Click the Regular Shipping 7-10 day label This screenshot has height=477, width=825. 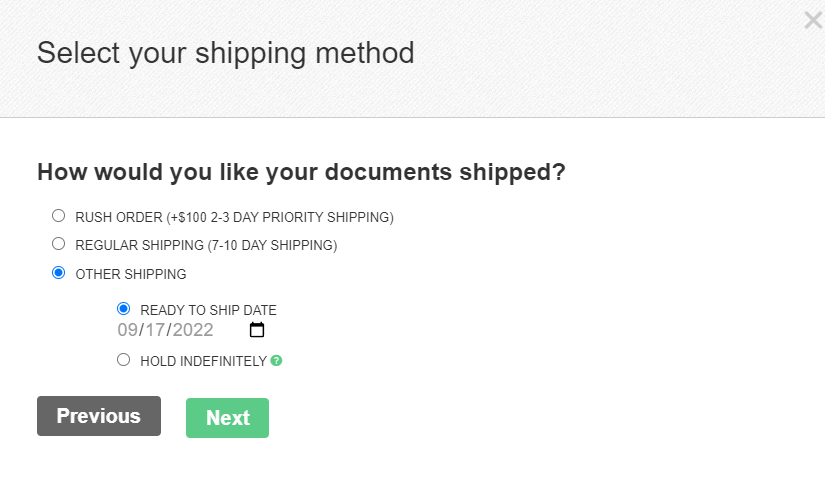coord(206,246)
